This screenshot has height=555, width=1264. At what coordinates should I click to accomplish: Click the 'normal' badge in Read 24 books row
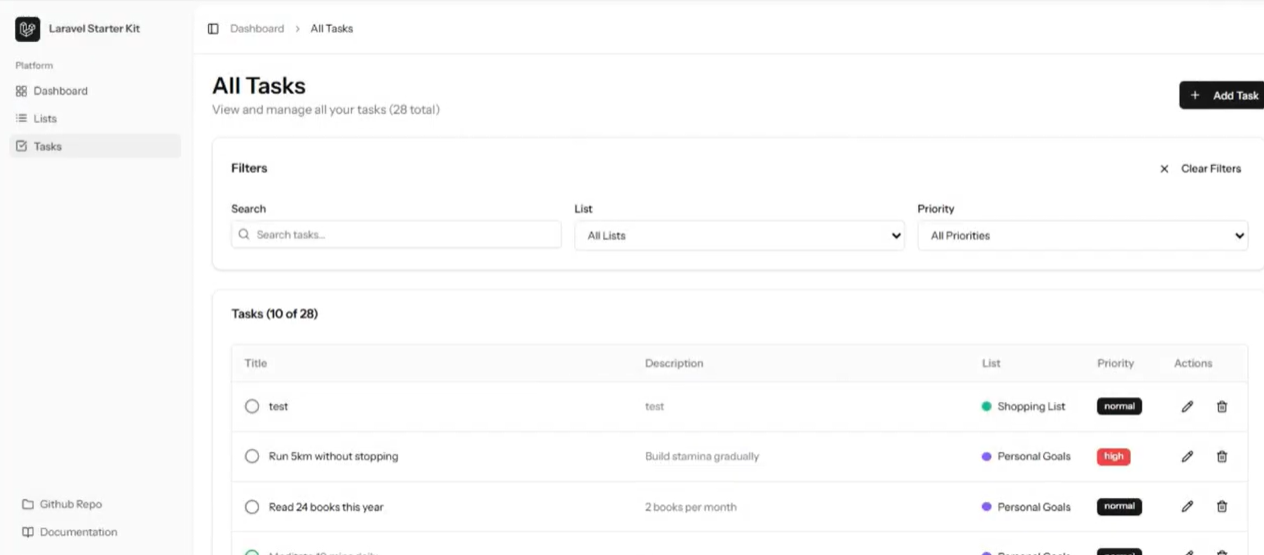1119,507
